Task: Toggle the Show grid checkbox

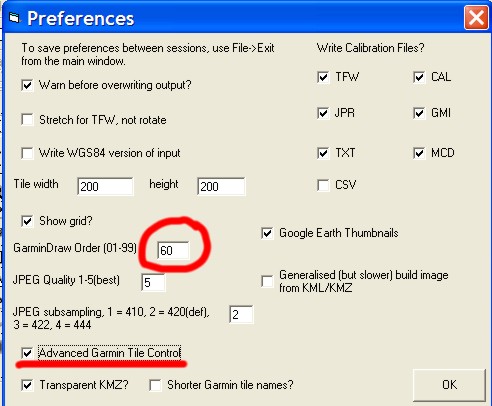Action: [x=27, y=221]
